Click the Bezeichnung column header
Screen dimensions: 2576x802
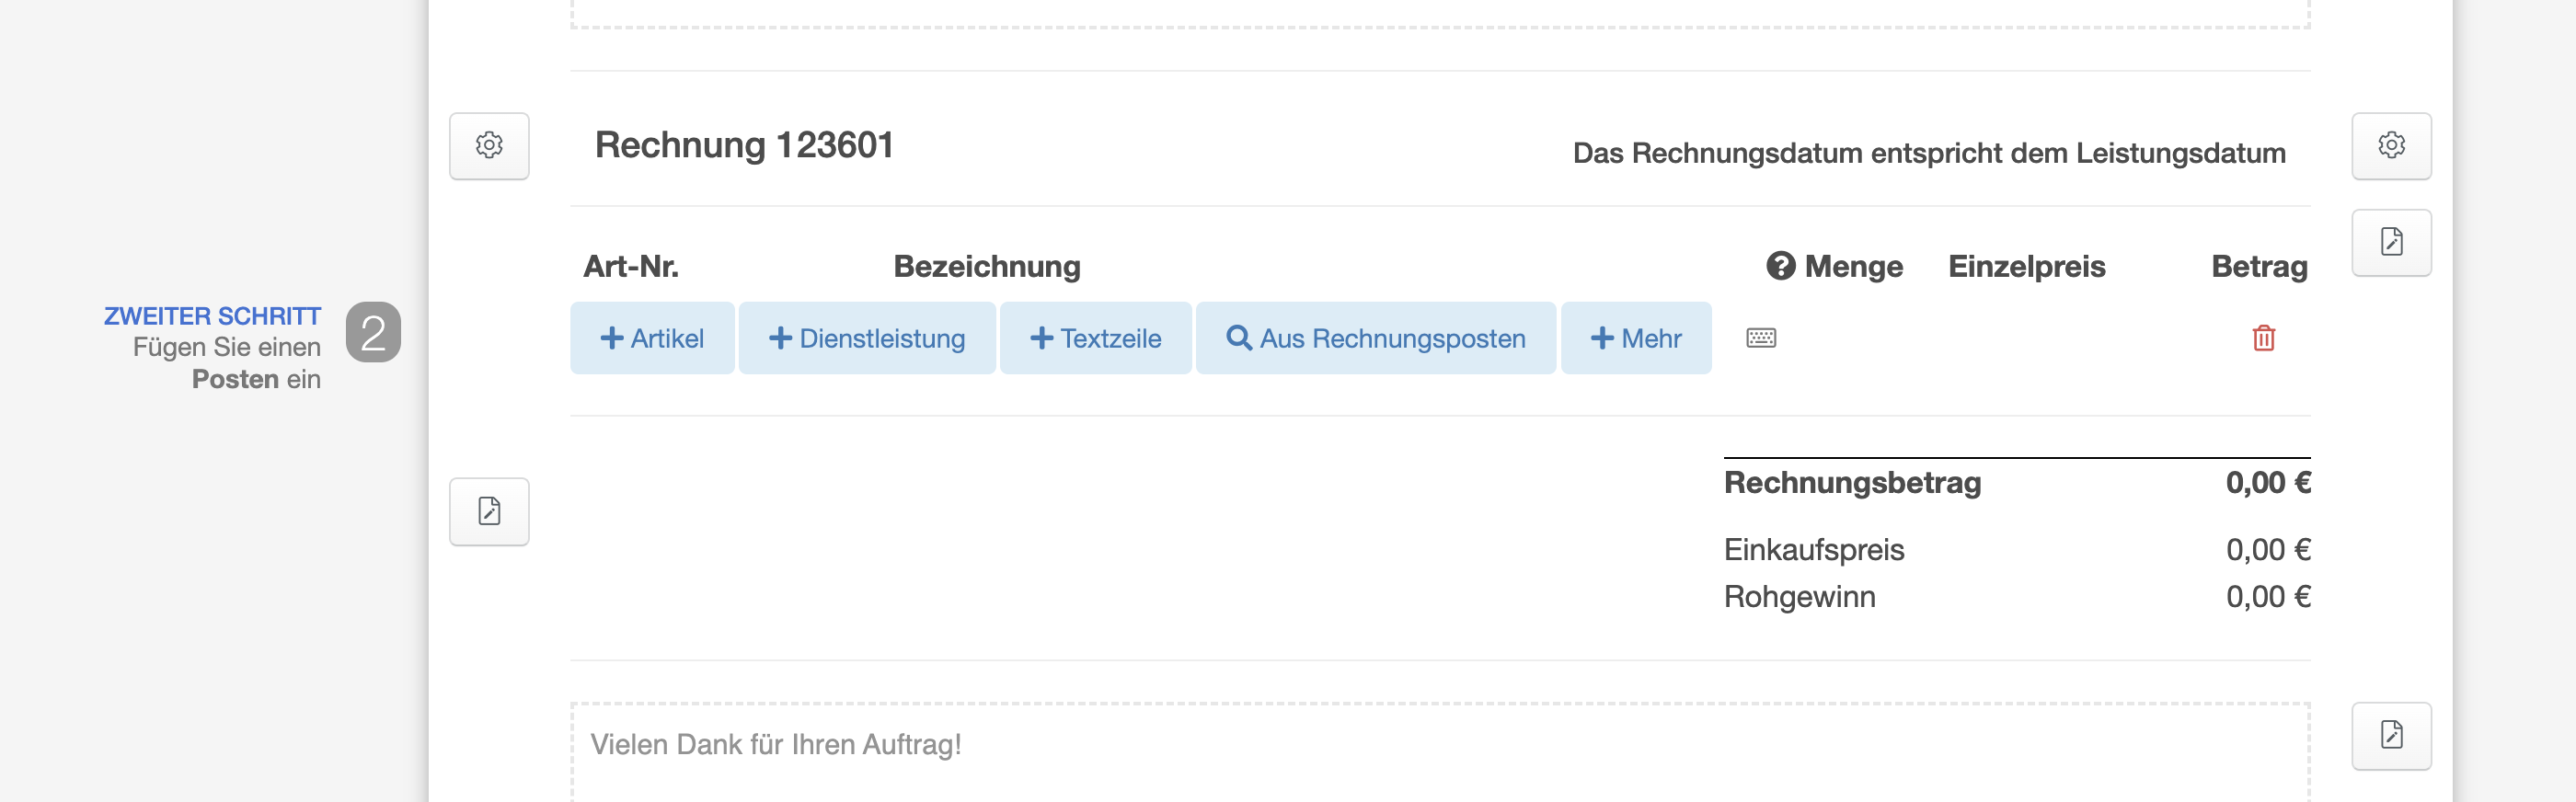[986, 266]
